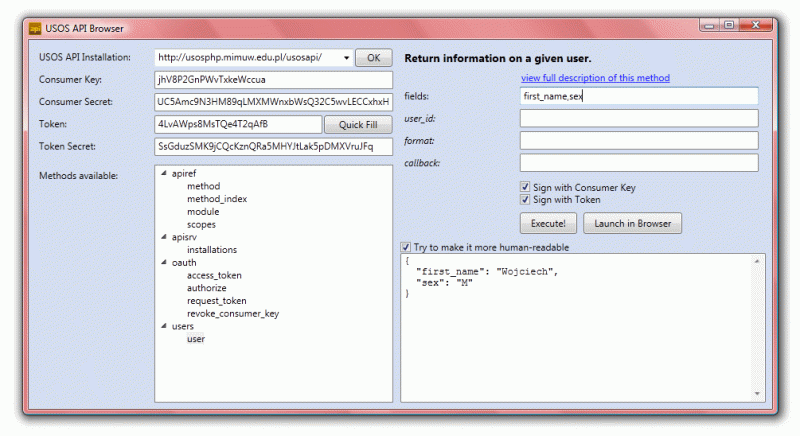800x436 pixels.
Task: Select the authorize tree item
Action: click(207, 288)
